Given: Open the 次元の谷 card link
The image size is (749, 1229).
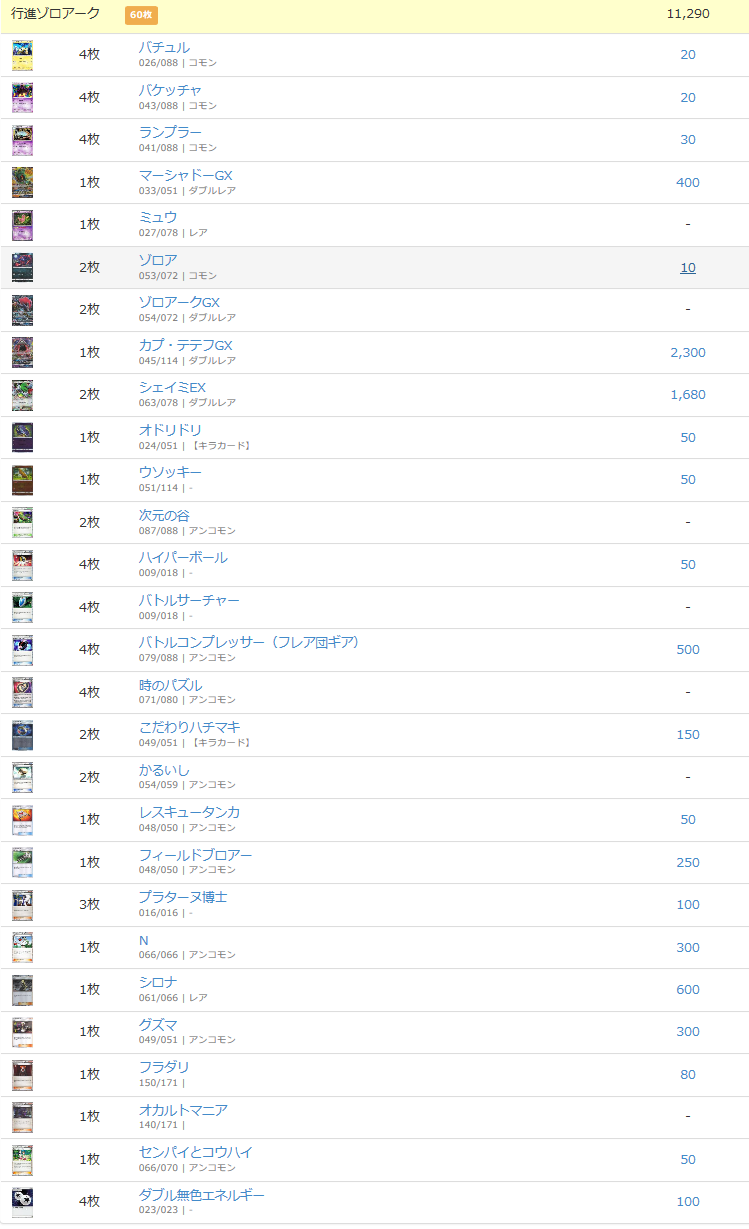Looking at the screenshot, I should [164, 515].
